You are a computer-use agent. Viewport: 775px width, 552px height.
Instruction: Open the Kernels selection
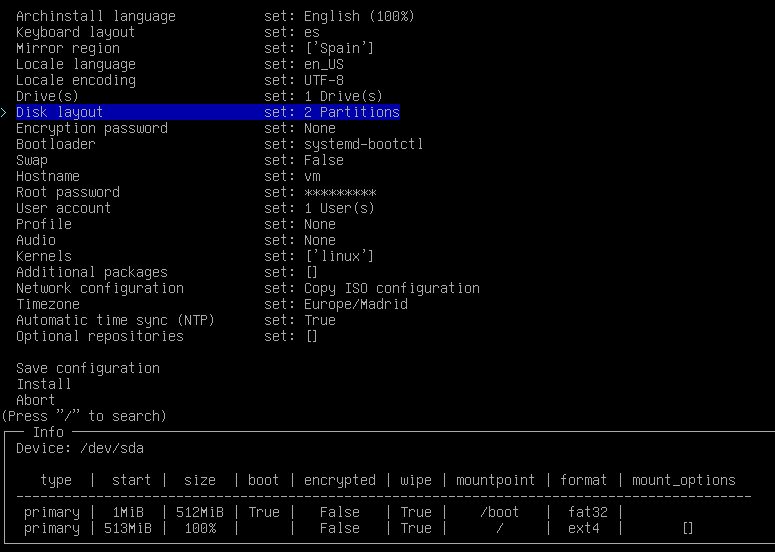[43, 256]
